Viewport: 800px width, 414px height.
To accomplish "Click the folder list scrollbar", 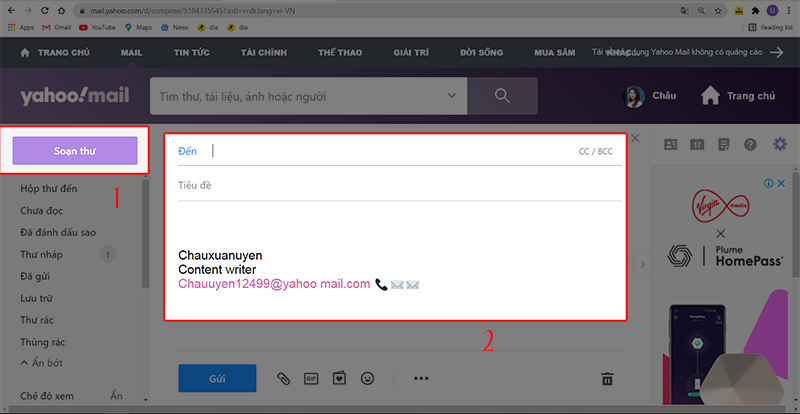I will [146, 235].
